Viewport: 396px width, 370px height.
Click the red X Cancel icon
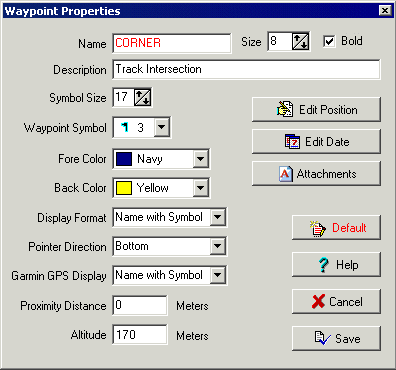tap(318, 301)
